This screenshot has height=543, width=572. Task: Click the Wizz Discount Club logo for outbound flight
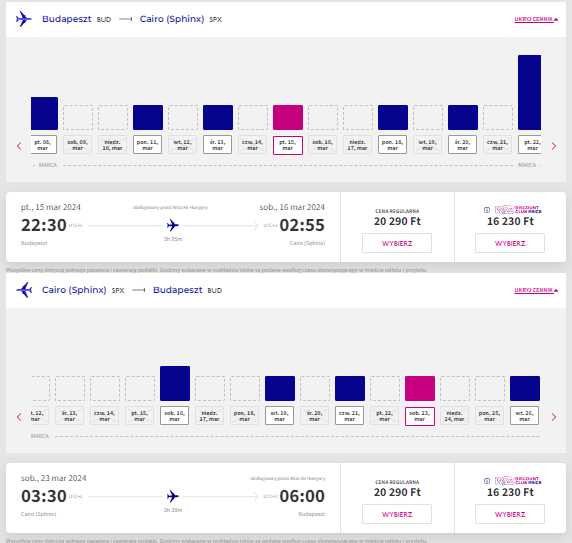[518, 210]
